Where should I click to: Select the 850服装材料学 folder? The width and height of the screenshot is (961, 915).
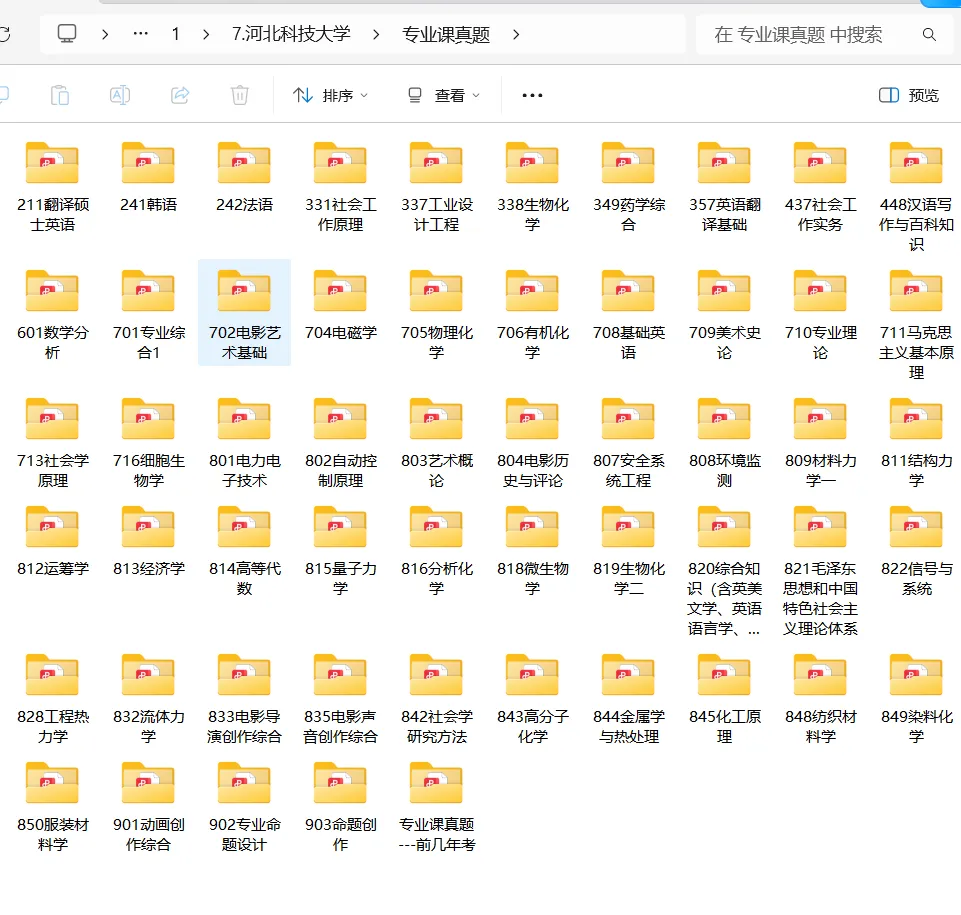tap(53, 808)
